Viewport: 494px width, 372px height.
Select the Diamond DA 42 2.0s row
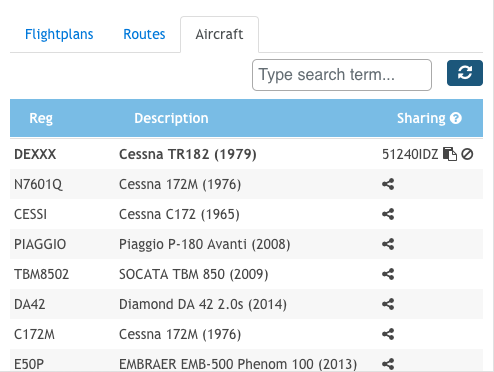(x=246, y=304)
